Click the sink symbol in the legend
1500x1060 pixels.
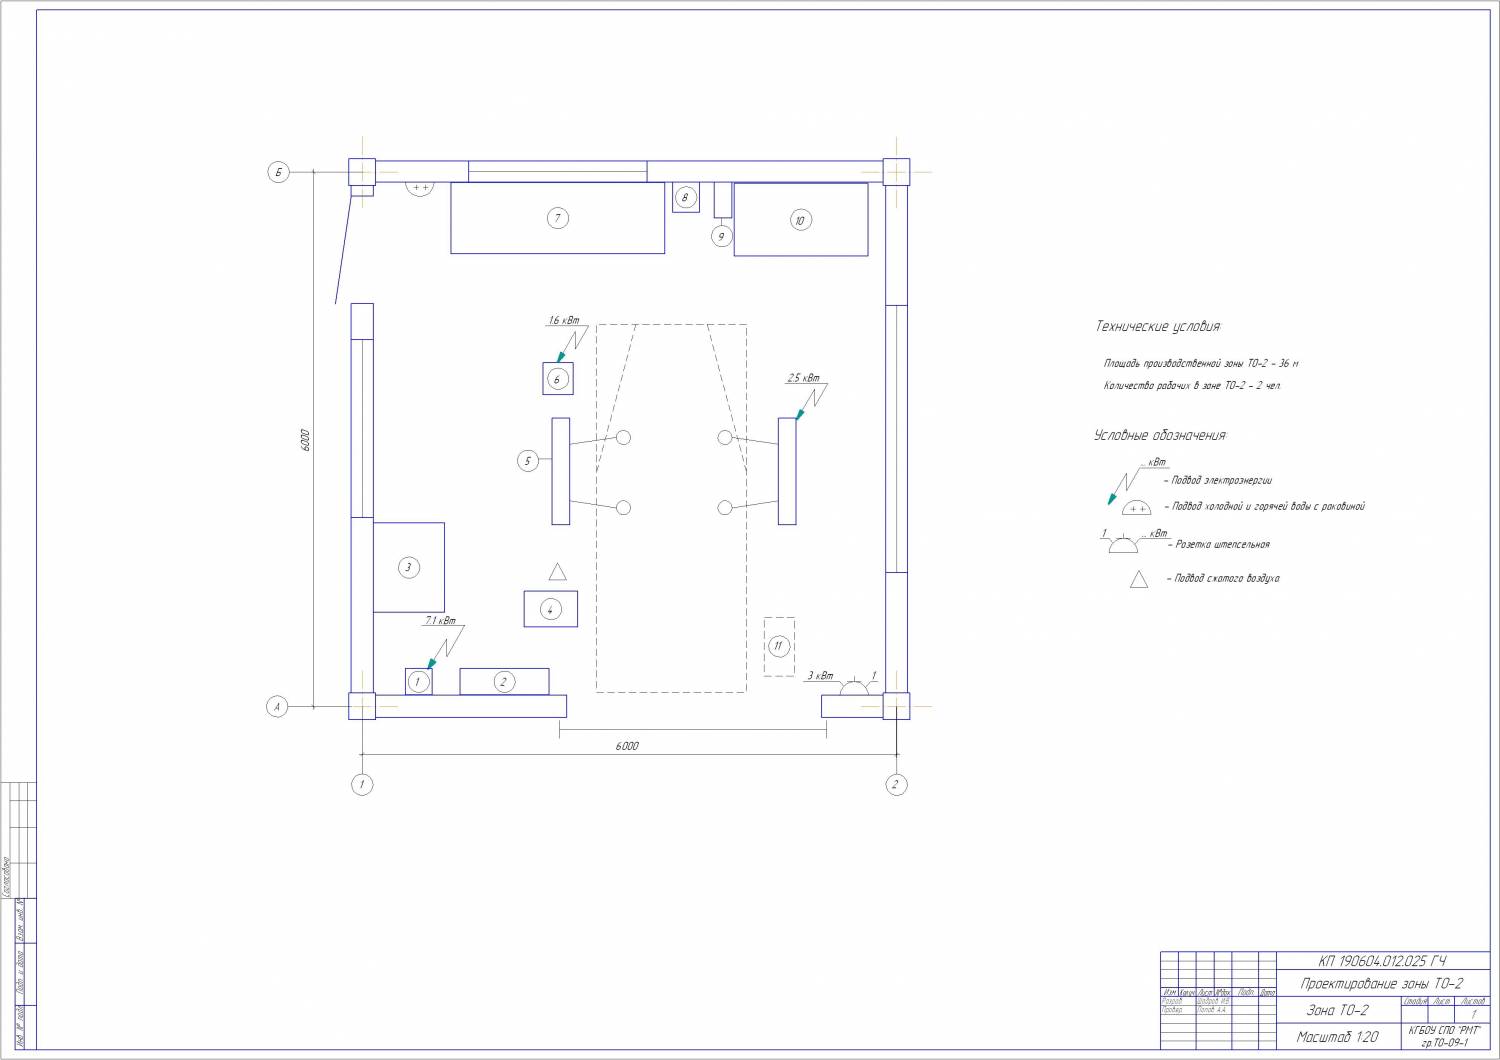(x=1136, y=507)
